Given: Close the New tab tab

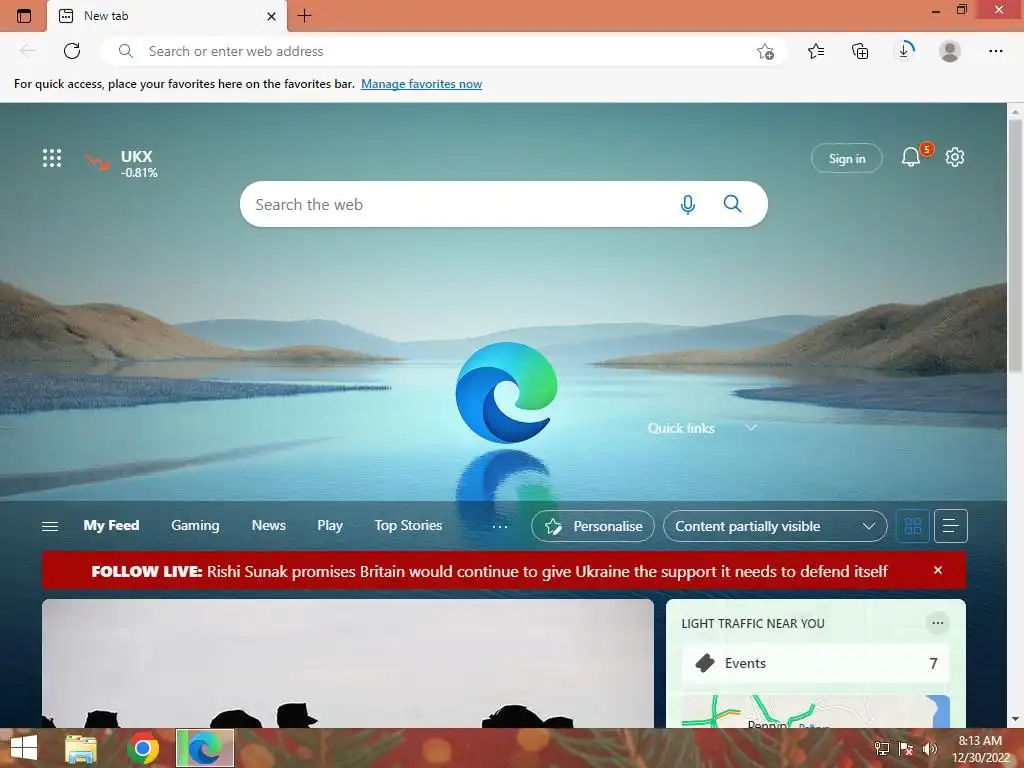Looking at the screenshot, I should point(272,16).
